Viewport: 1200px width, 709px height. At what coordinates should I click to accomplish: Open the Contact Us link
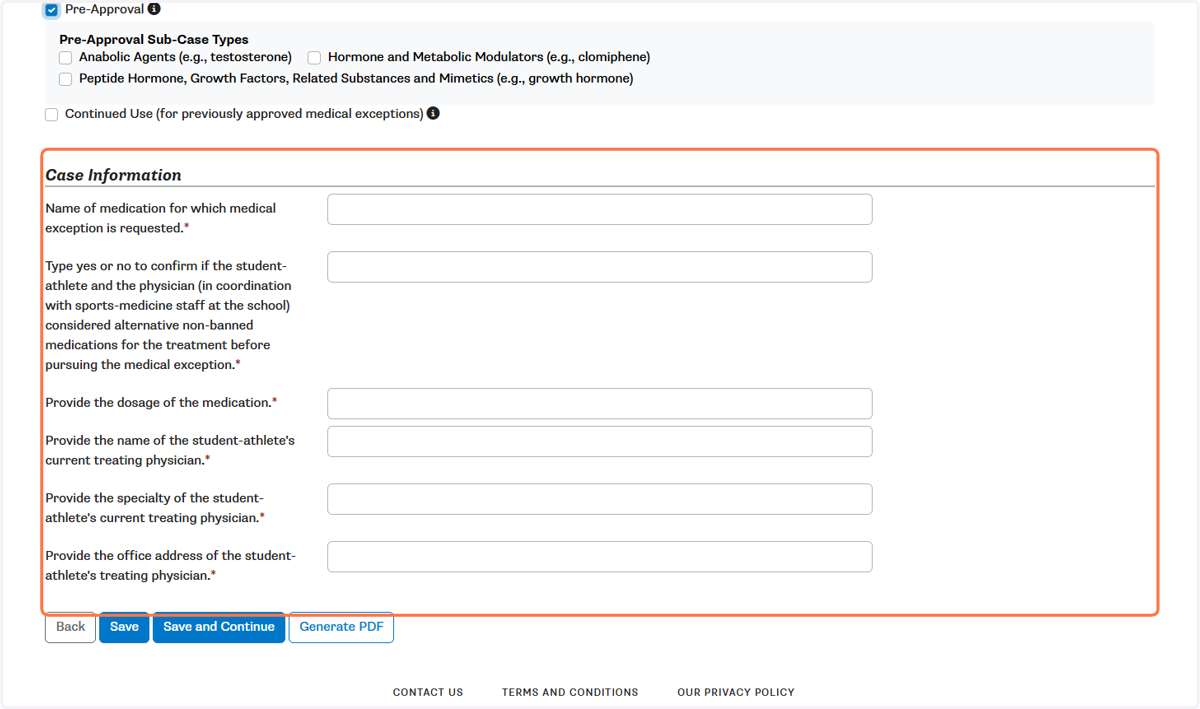(x=428, y=692)
